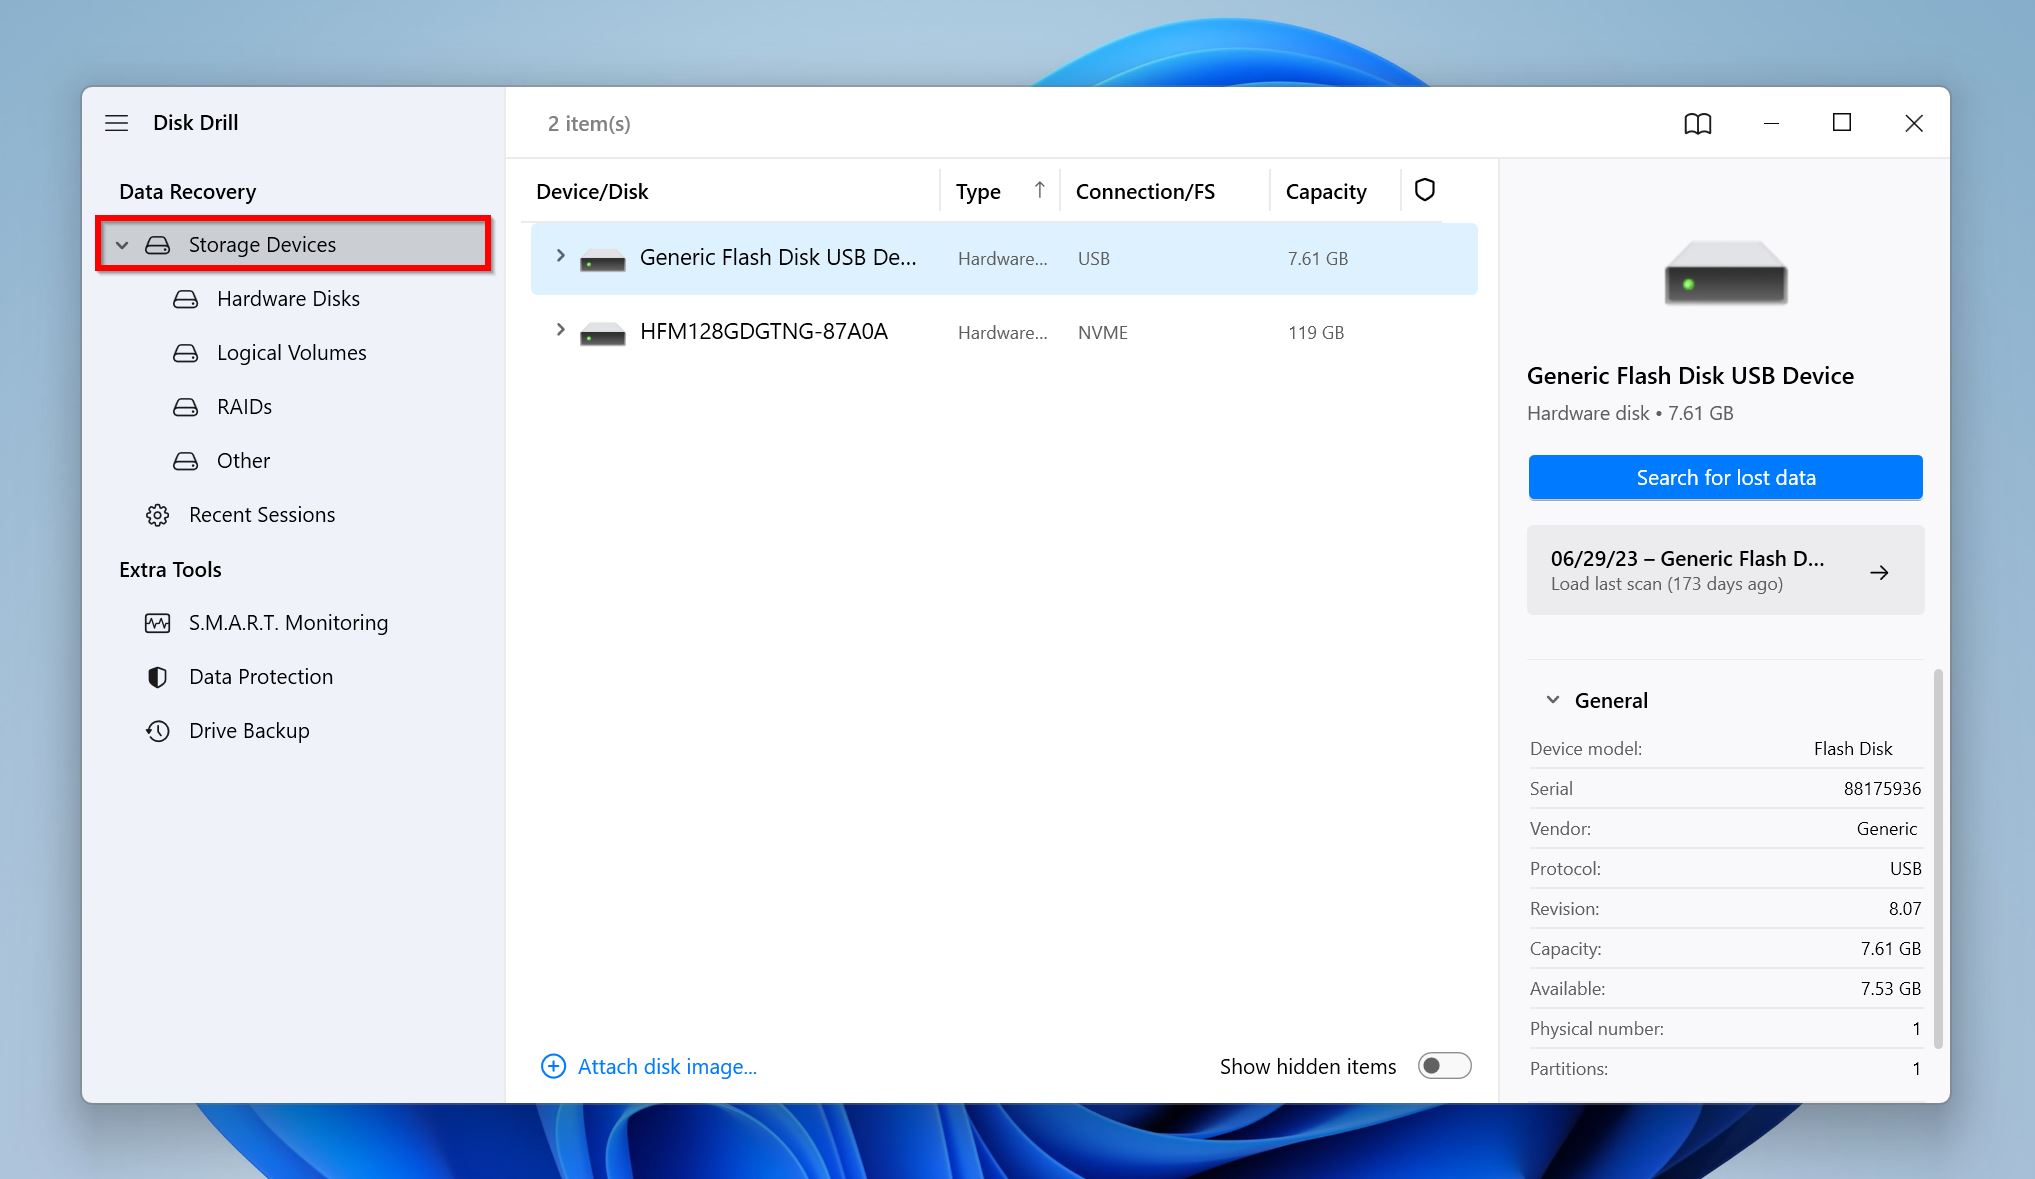Collapse the General section
The height and width of the screenshot is (1179, 2035).
(1553, 700)
